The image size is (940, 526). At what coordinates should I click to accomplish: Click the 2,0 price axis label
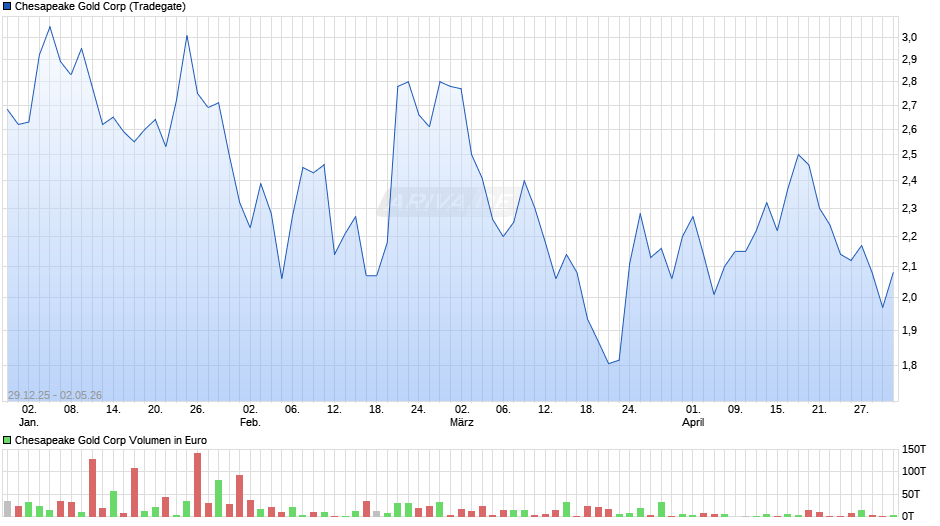[x=909, y=297]
